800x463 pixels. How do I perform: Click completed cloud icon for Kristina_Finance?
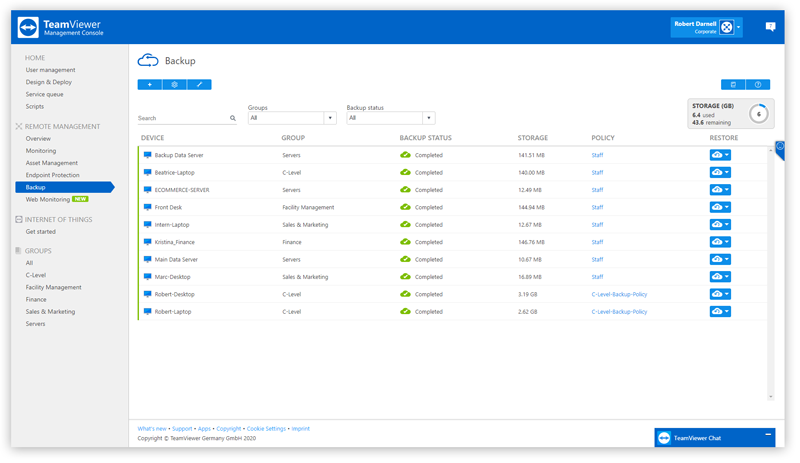pos(406,241)
